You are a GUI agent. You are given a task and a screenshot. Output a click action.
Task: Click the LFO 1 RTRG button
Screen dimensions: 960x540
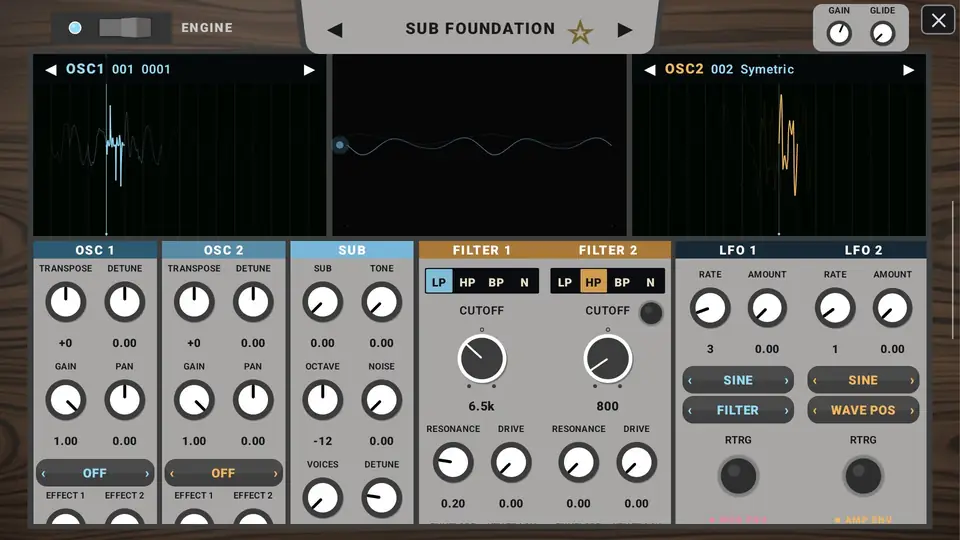[738, 476]
